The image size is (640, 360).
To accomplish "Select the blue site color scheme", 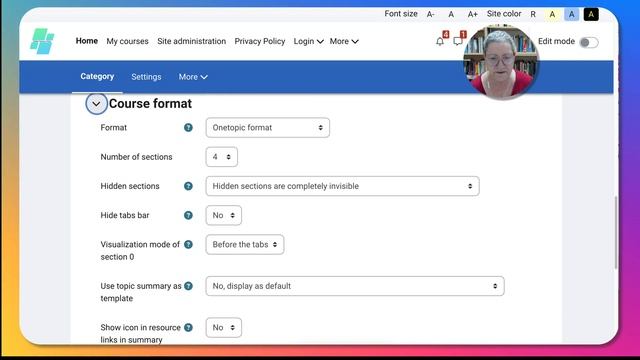I will (x=571, y=14).
